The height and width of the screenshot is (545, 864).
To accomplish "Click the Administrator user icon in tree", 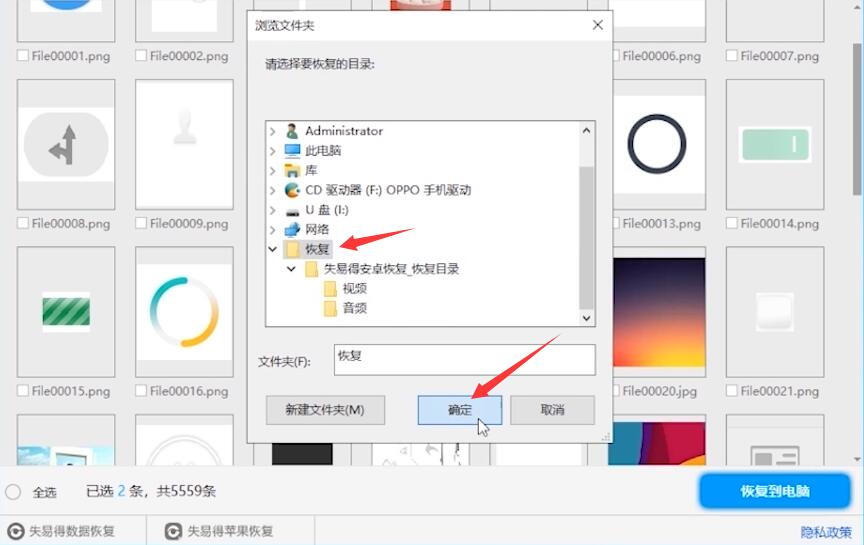I will (x=292, y=131).
